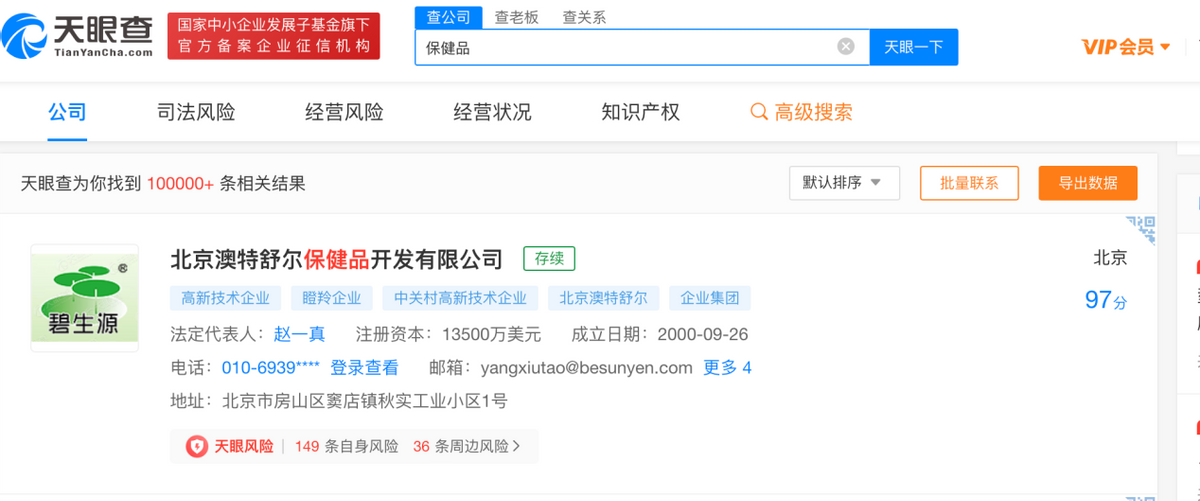Screen dimensions: 1200x501
Task: Click the 导出数据 button
Action: tap(1088, 183)
